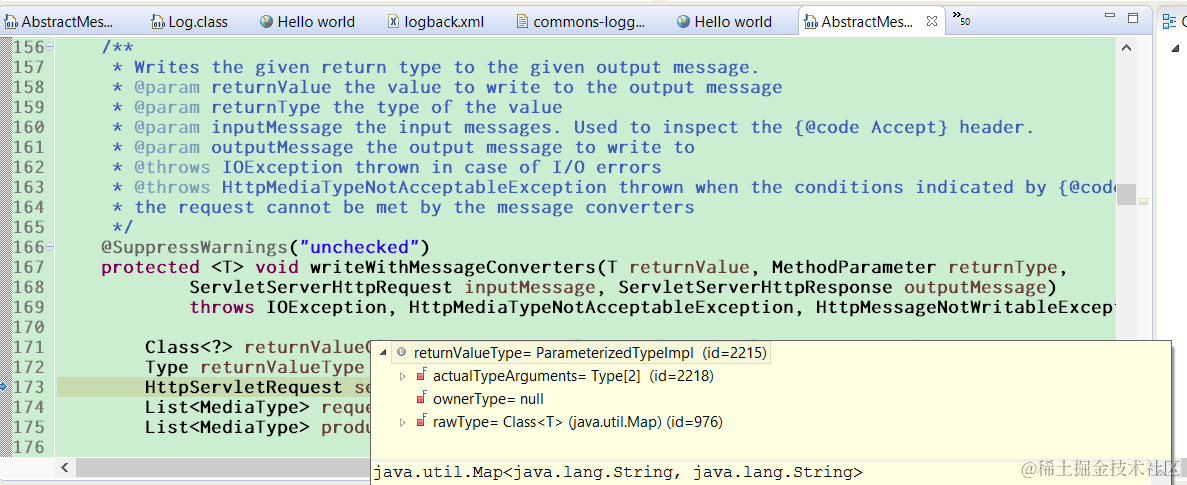Click outputMessage parameter on line 168
The height and width of the screenshot is (485, 1187).
[x=976, y=288]
